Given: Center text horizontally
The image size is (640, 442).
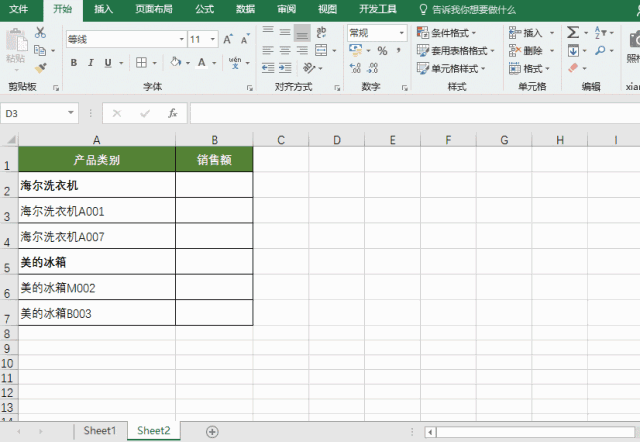Looking at the screenshot, I should point(285,50).
